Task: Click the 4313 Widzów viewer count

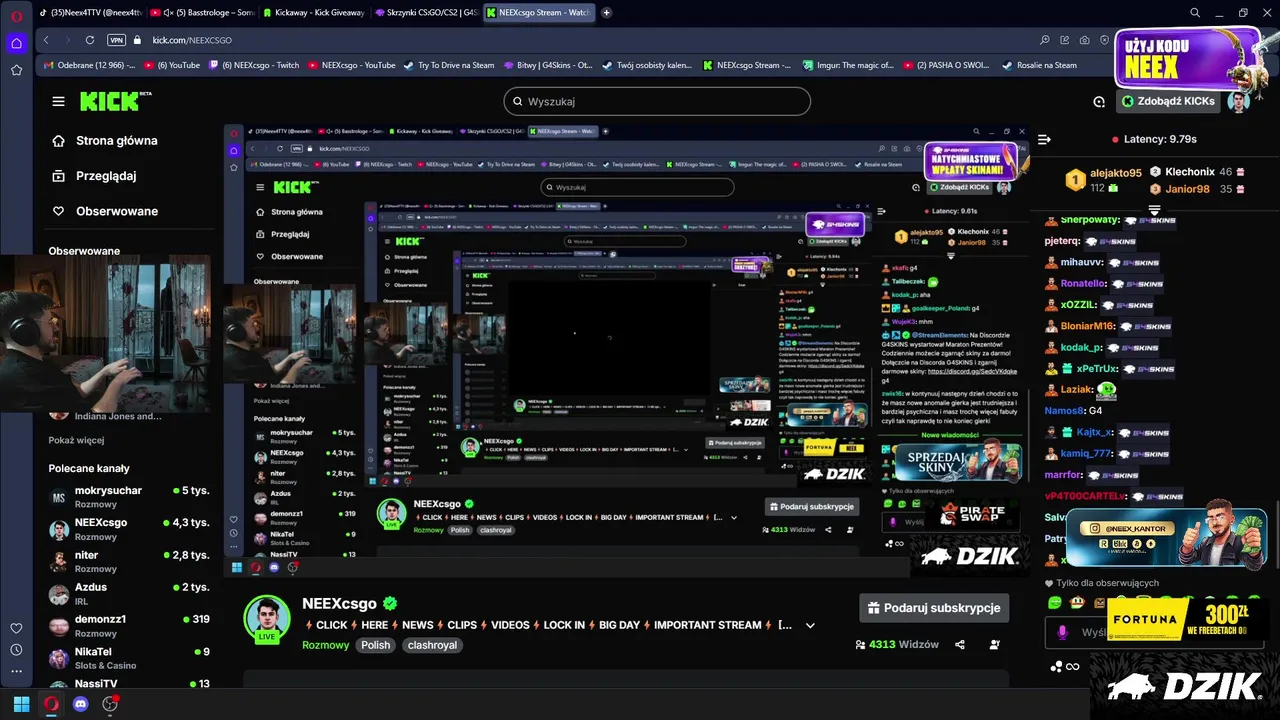Action: (897, 645)
